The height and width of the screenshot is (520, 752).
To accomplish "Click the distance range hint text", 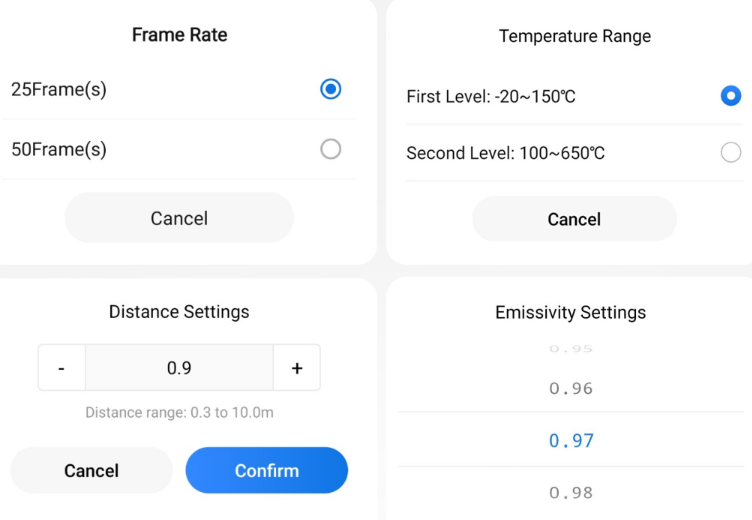I will [179, 412].
